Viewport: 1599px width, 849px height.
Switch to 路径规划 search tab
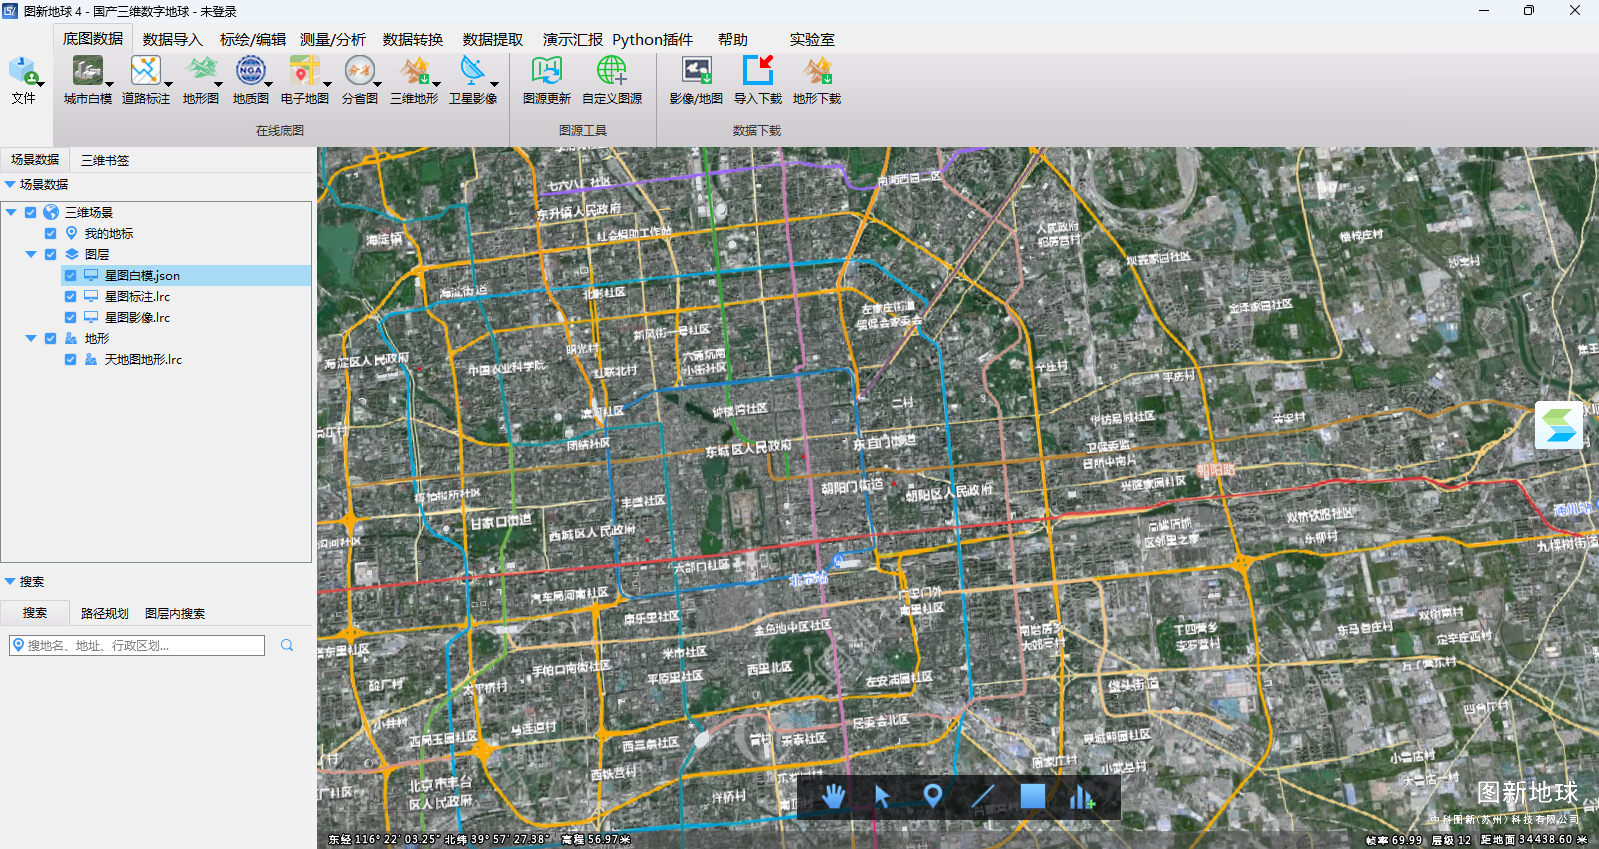coord(104,614)
